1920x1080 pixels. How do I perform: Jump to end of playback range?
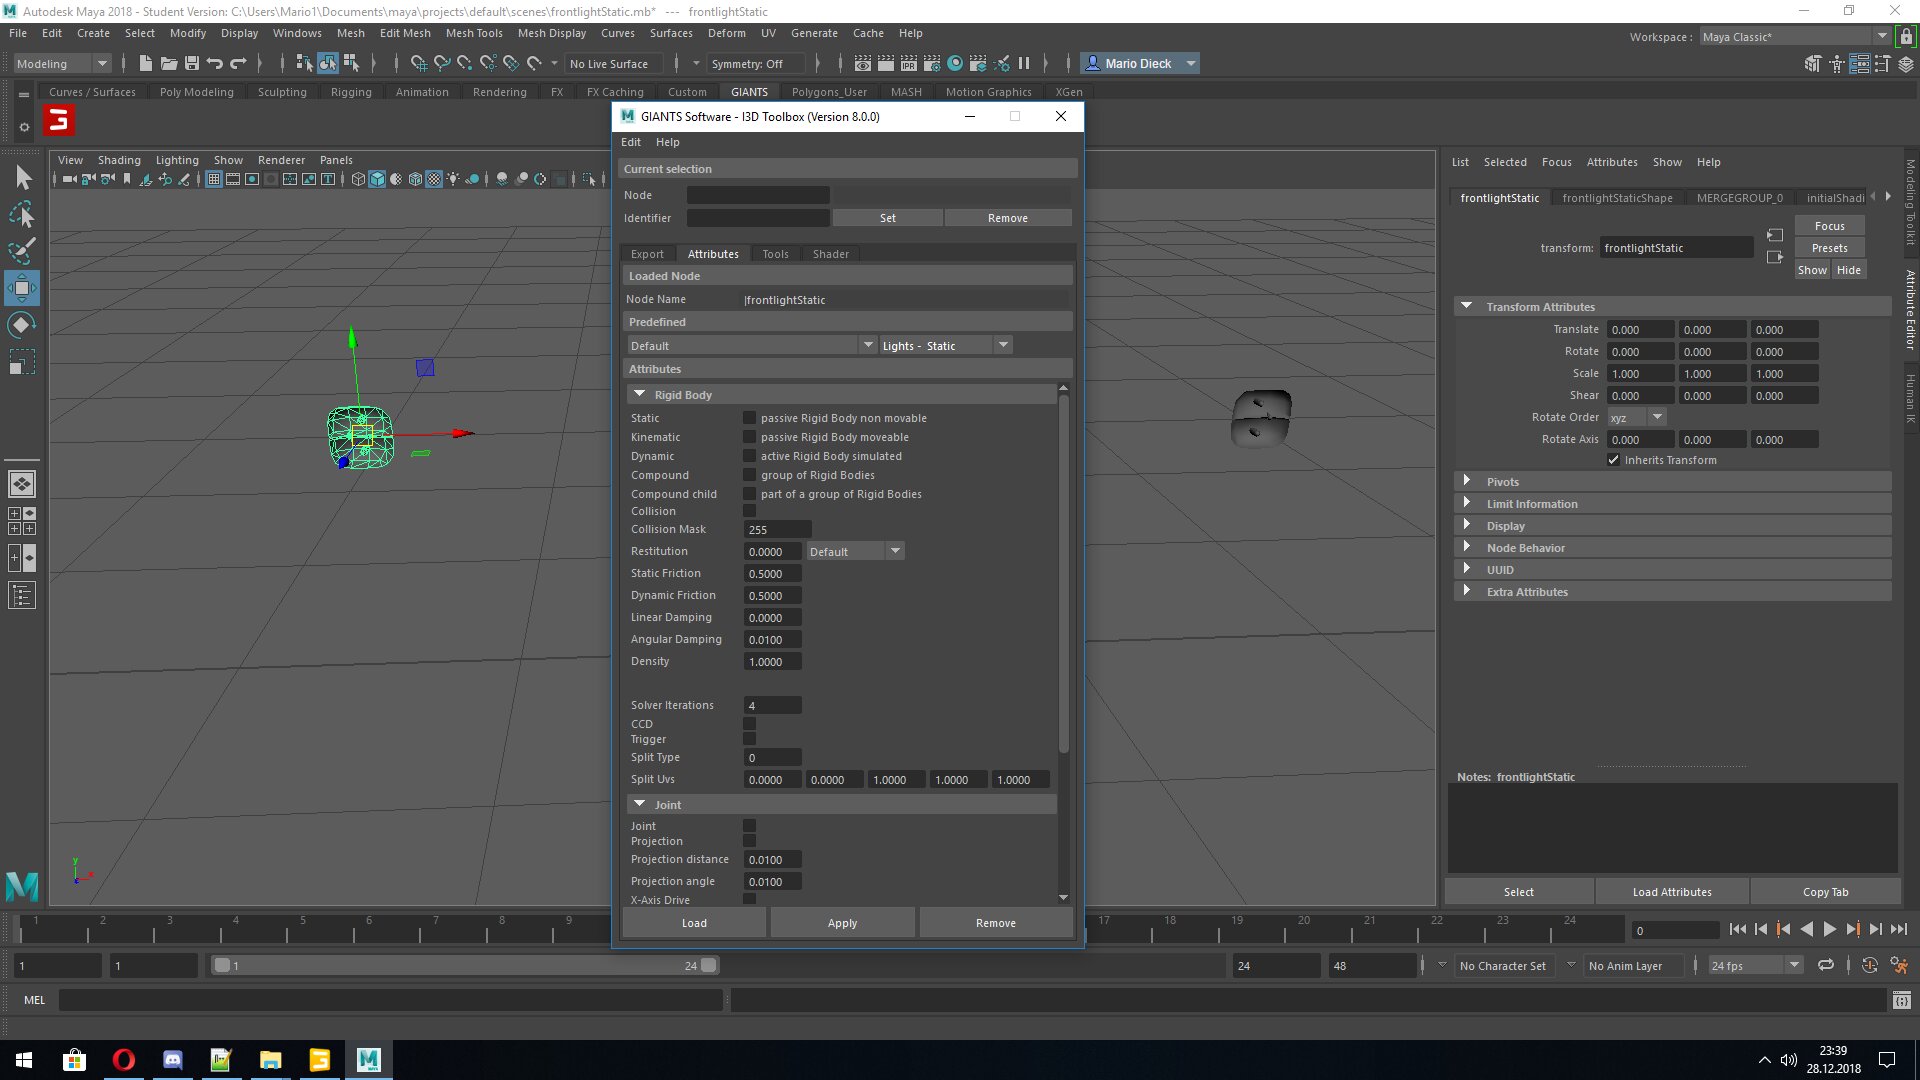[1899, 929]
